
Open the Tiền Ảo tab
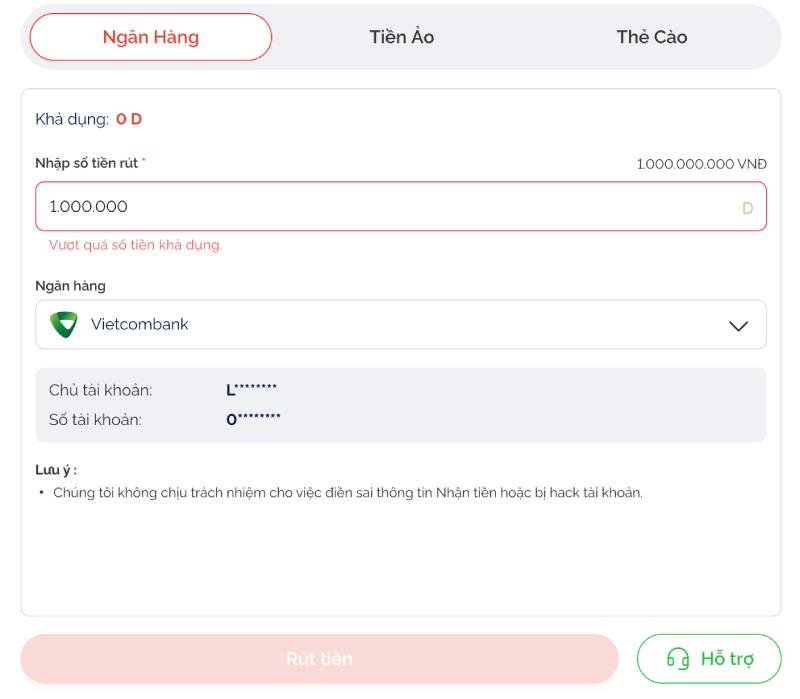tap(401, 37)
